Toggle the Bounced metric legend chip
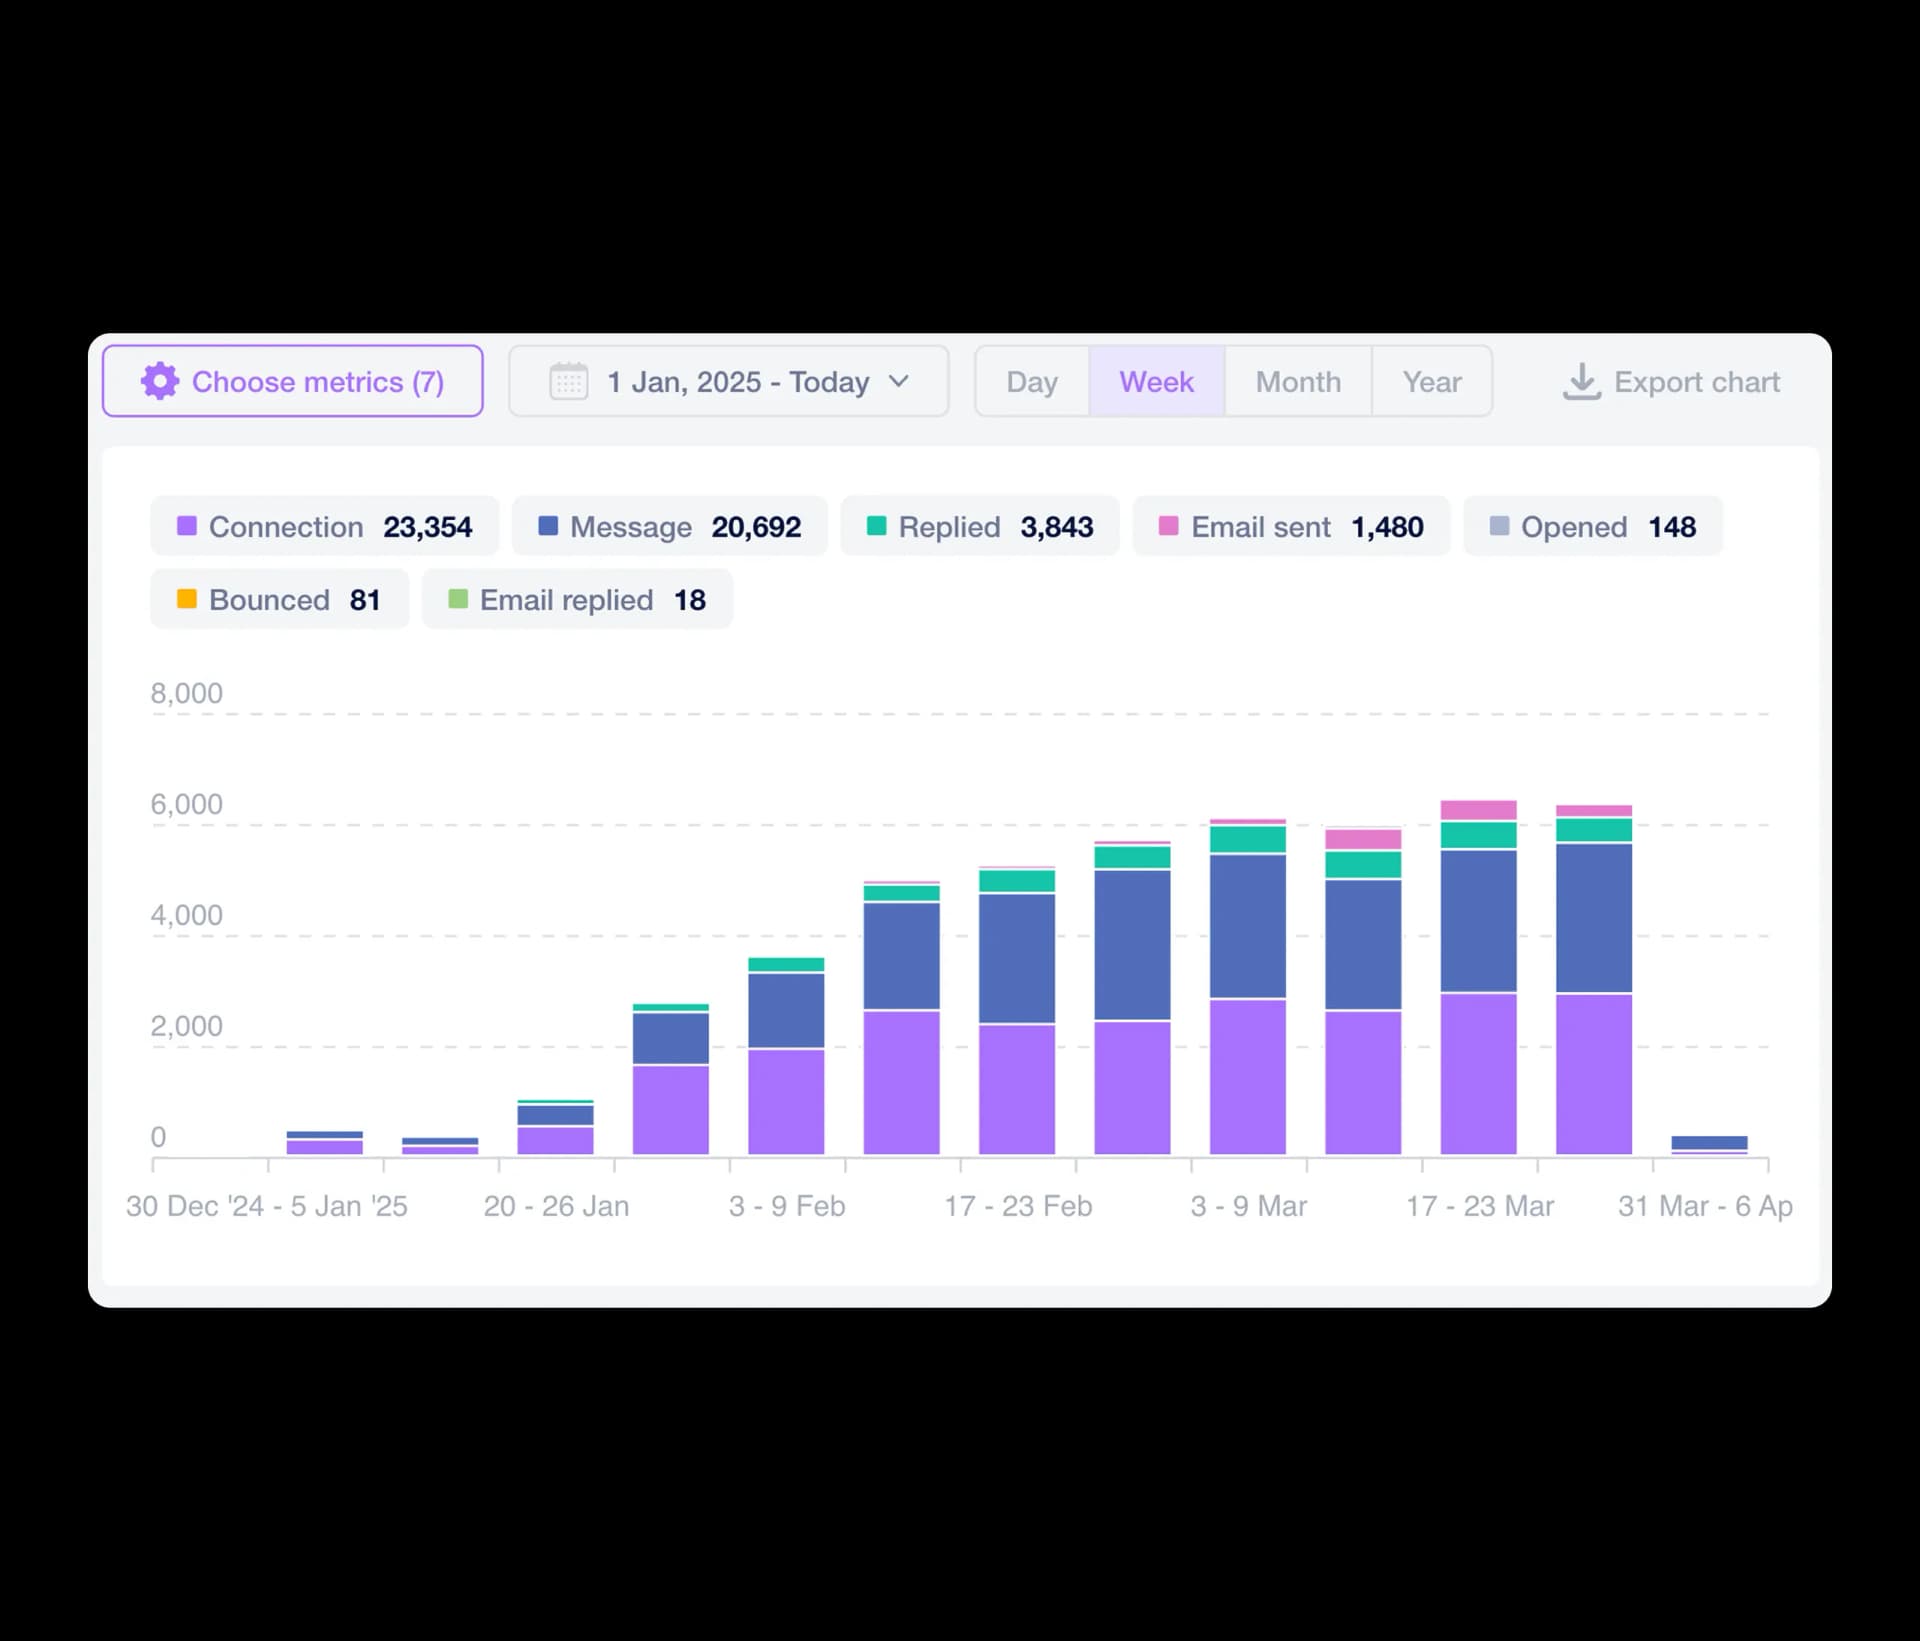The image size is (1920, 1641). point(280,599)
